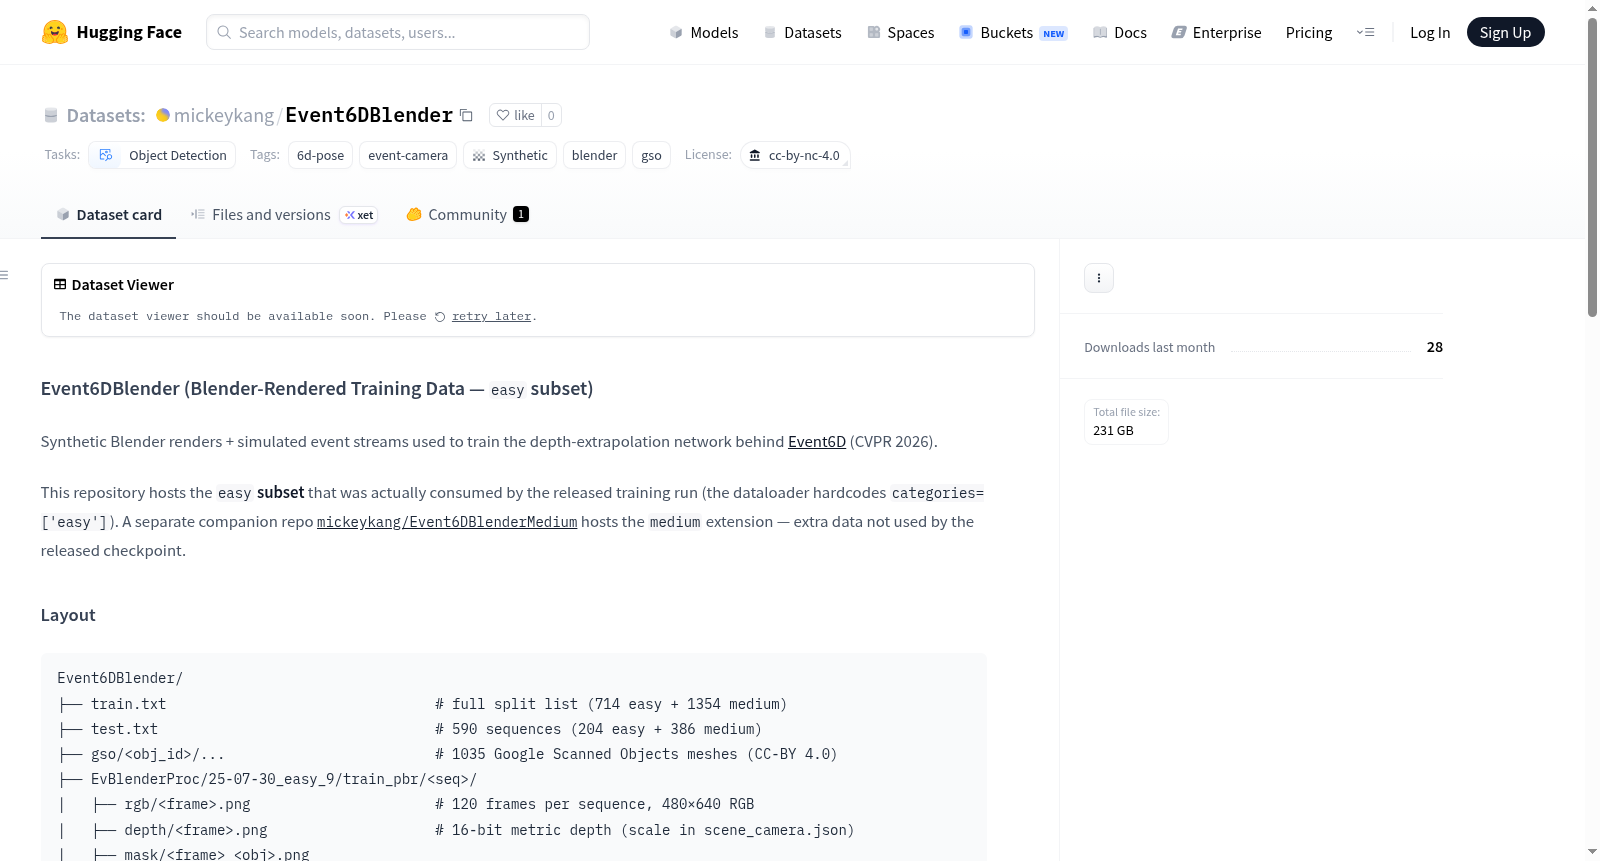The image size is (1600, 861).
Task: Click the Total file size 231 GB box
Action: (x=1126, y=422)
